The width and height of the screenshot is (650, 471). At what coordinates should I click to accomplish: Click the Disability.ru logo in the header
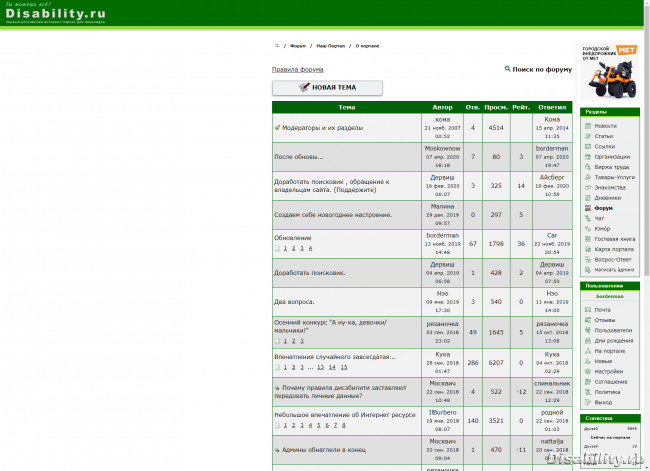[x=56, y=14]
